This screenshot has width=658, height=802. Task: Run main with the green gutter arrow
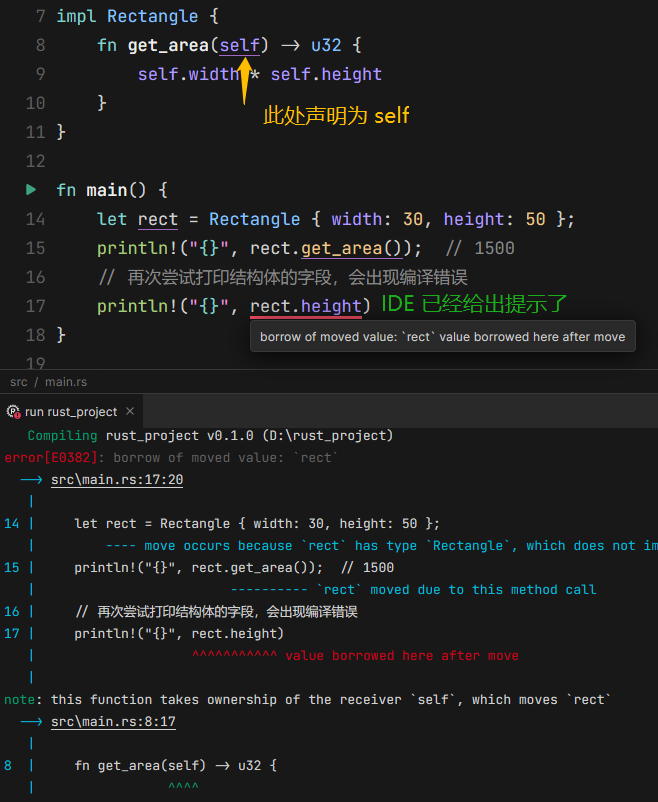pos(31,190)
